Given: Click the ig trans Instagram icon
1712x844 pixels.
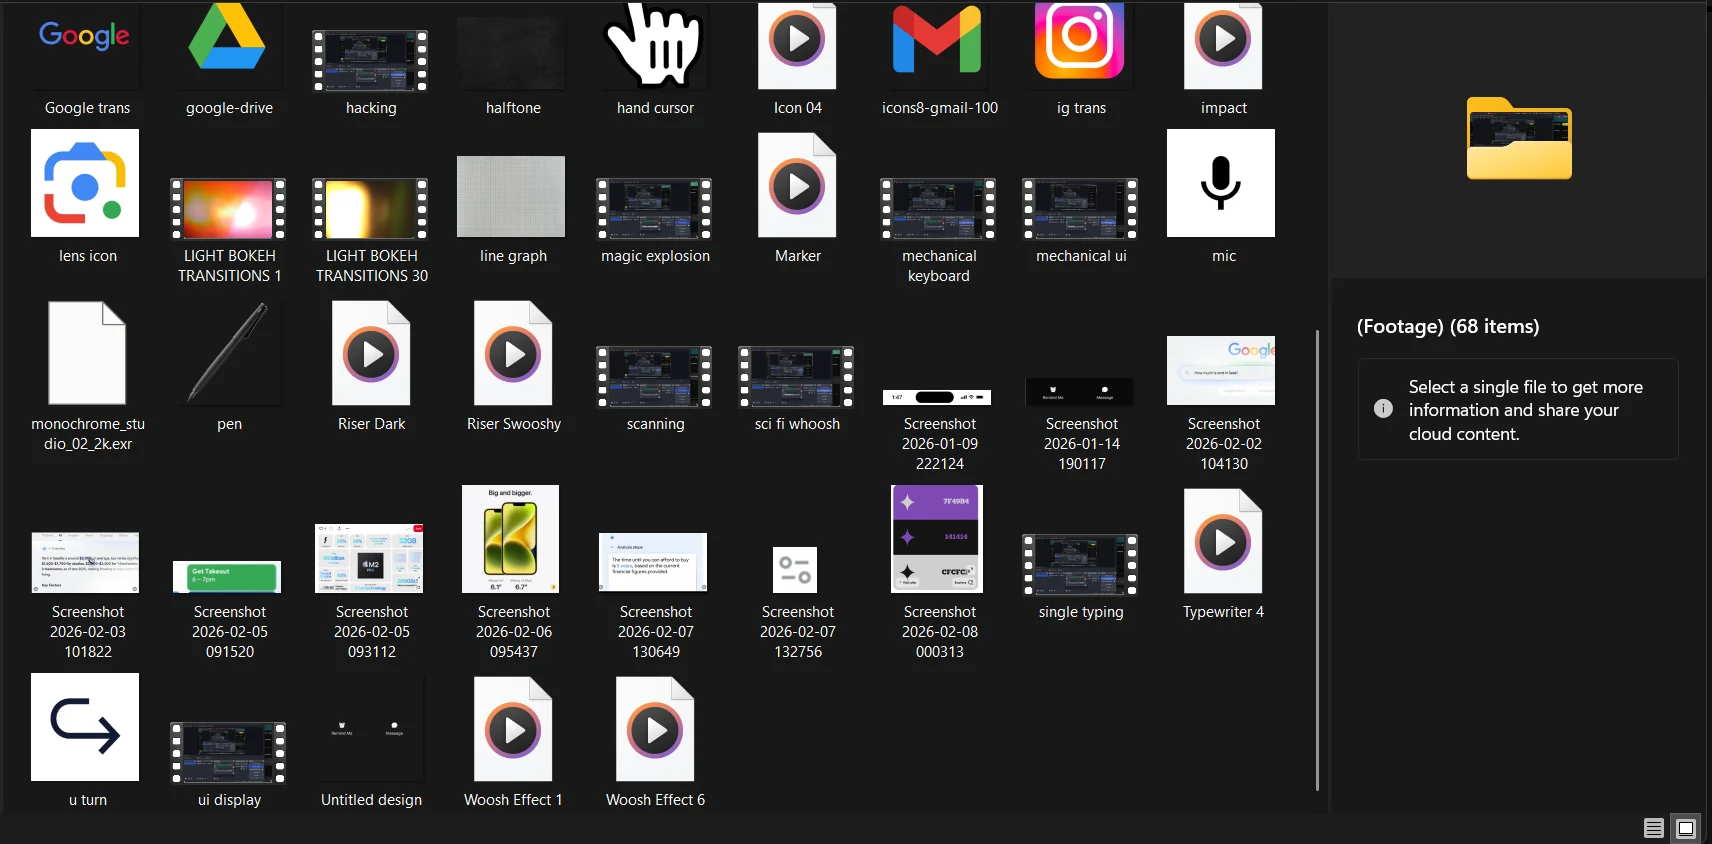Looking at the screenshot, I should 1080,45.
